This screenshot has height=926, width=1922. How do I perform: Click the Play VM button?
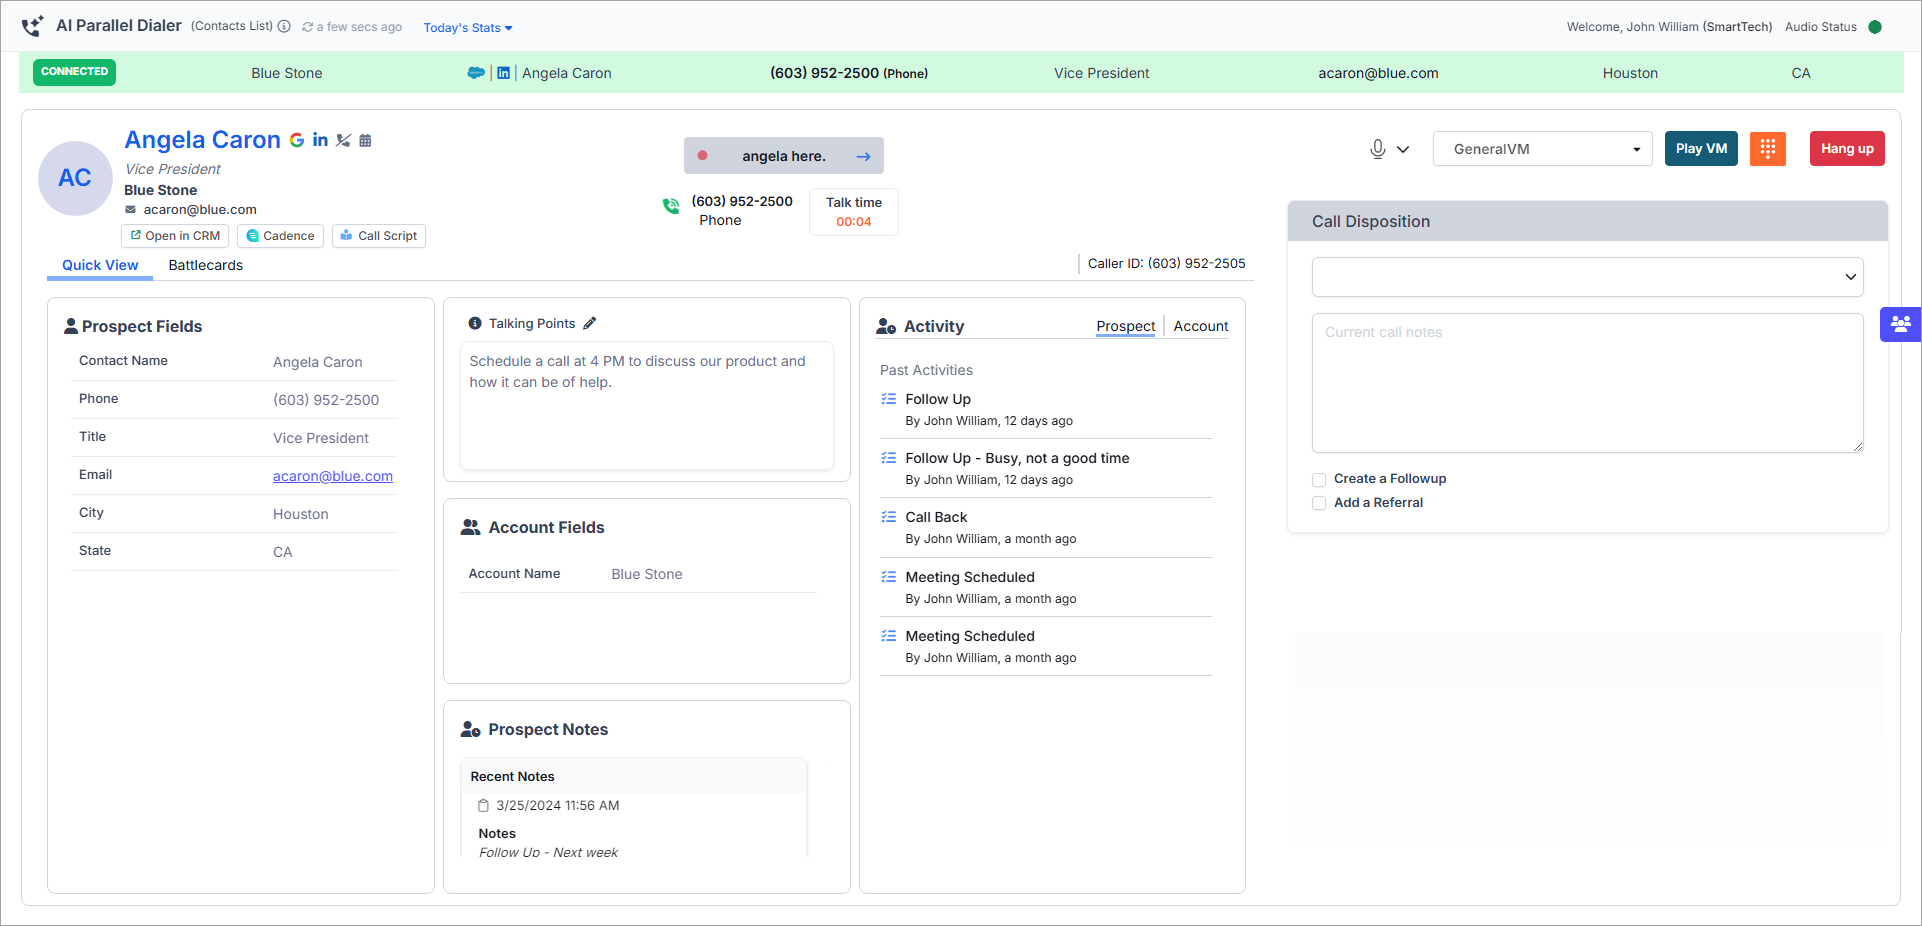(1701, 148)
